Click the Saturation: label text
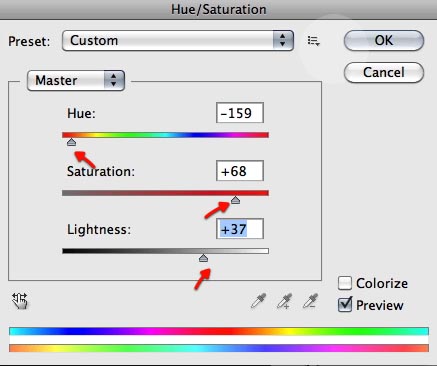Viewport: 437px width, 366px height. 101,171
